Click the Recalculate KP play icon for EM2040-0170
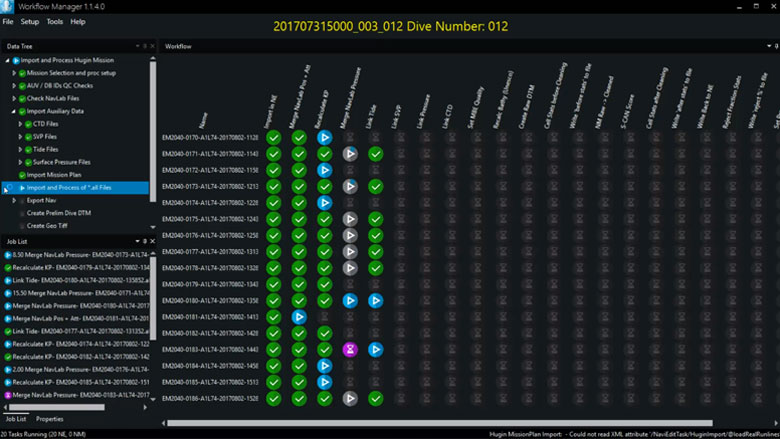Image resolution: width=780 pixels, height=439 pixels. click(324, 138)
